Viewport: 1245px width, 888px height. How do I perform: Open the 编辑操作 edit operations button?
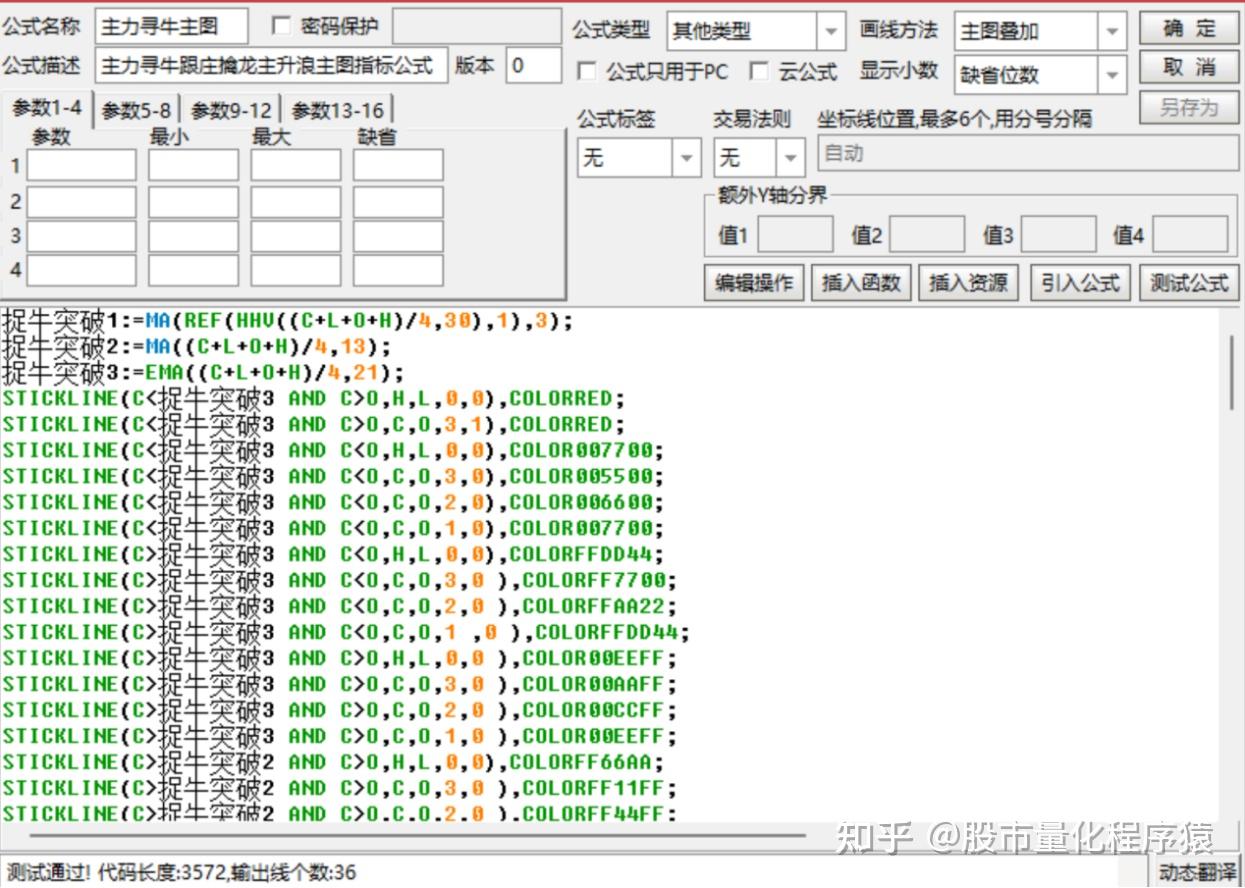click(754, 283)
